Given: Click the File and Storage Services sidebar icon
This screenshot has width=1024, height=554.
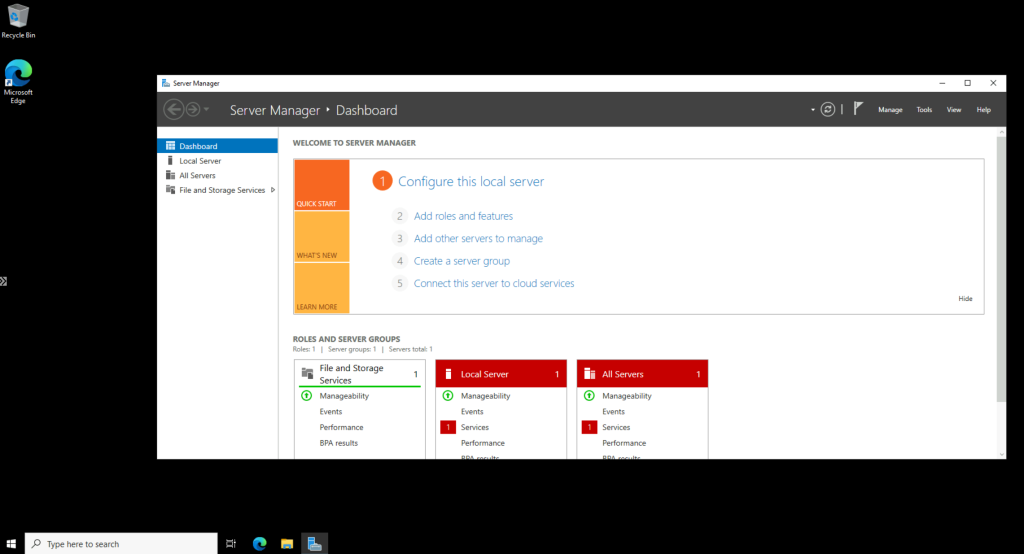Looking at the screenshot, I should 170,189.
